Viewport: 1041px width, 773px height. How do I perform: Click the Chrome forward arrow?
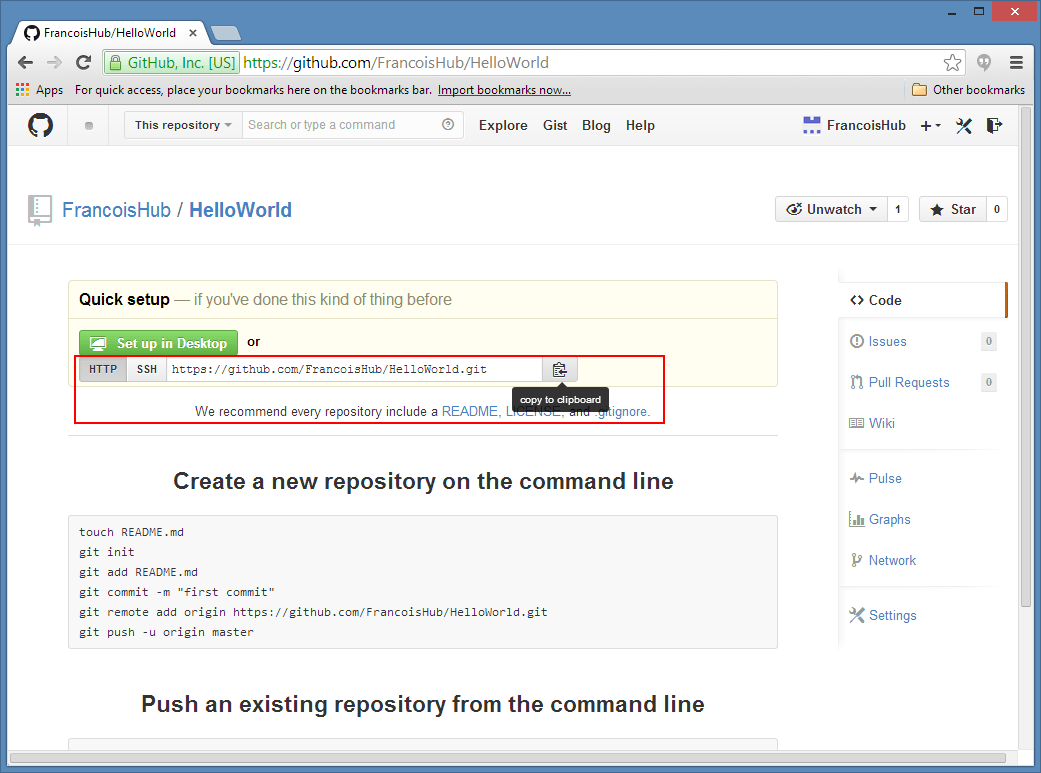coord(54,62)
